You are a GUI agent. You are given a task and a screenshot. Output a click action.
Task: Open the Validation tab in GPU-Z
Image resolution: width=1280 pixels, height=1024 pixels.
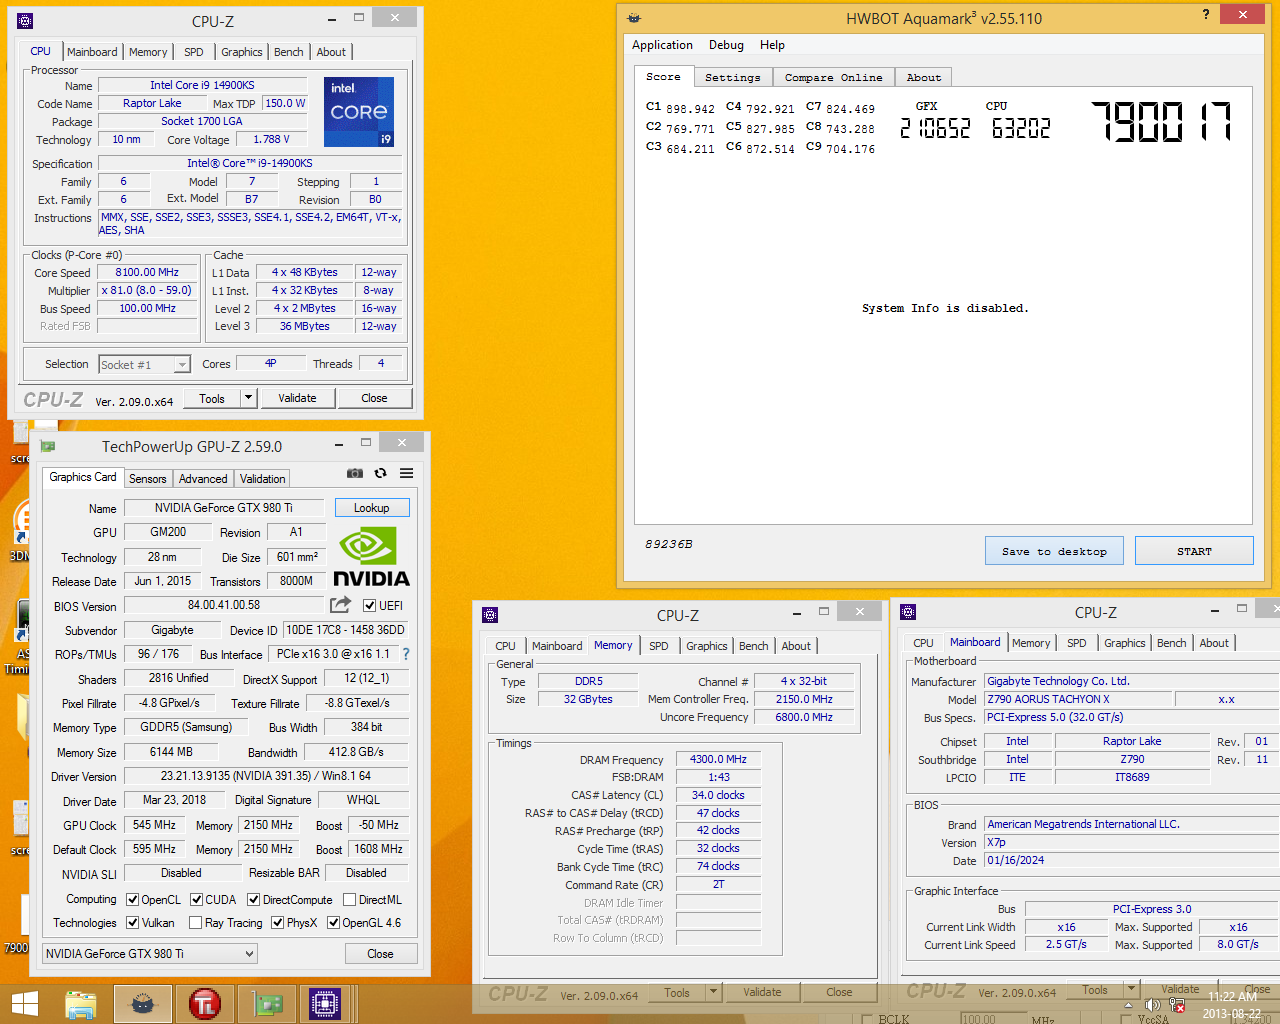263,479
